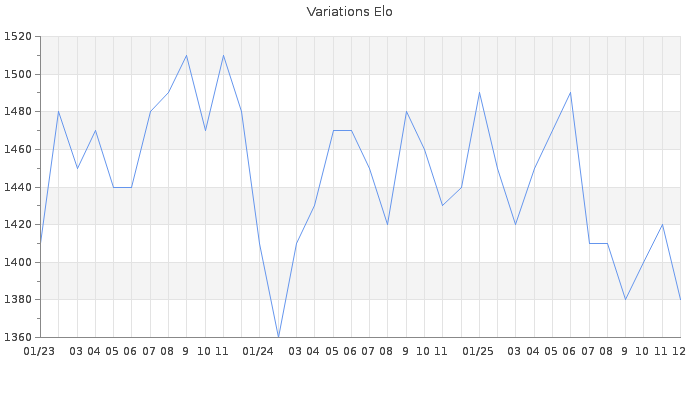700x400 pixels.
Task: Click the 1440 label on the vertical axis
Action: point(18,187)
